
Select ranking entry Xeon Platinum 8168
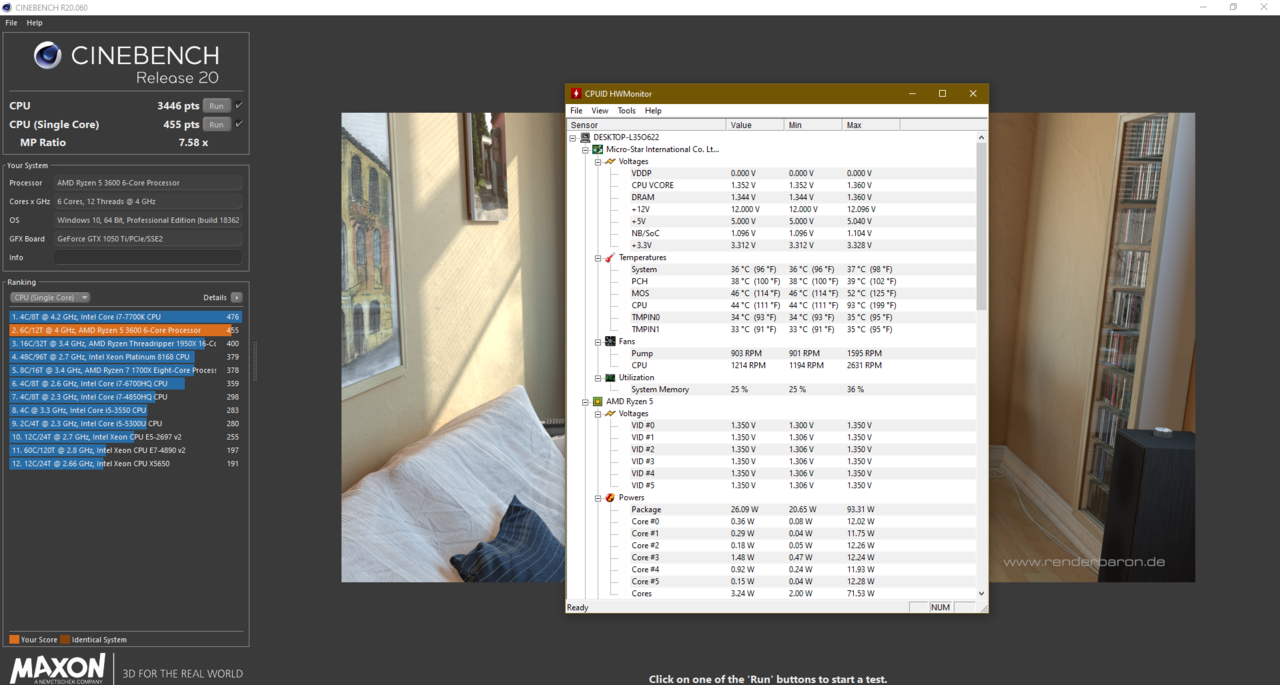[125, 357]
